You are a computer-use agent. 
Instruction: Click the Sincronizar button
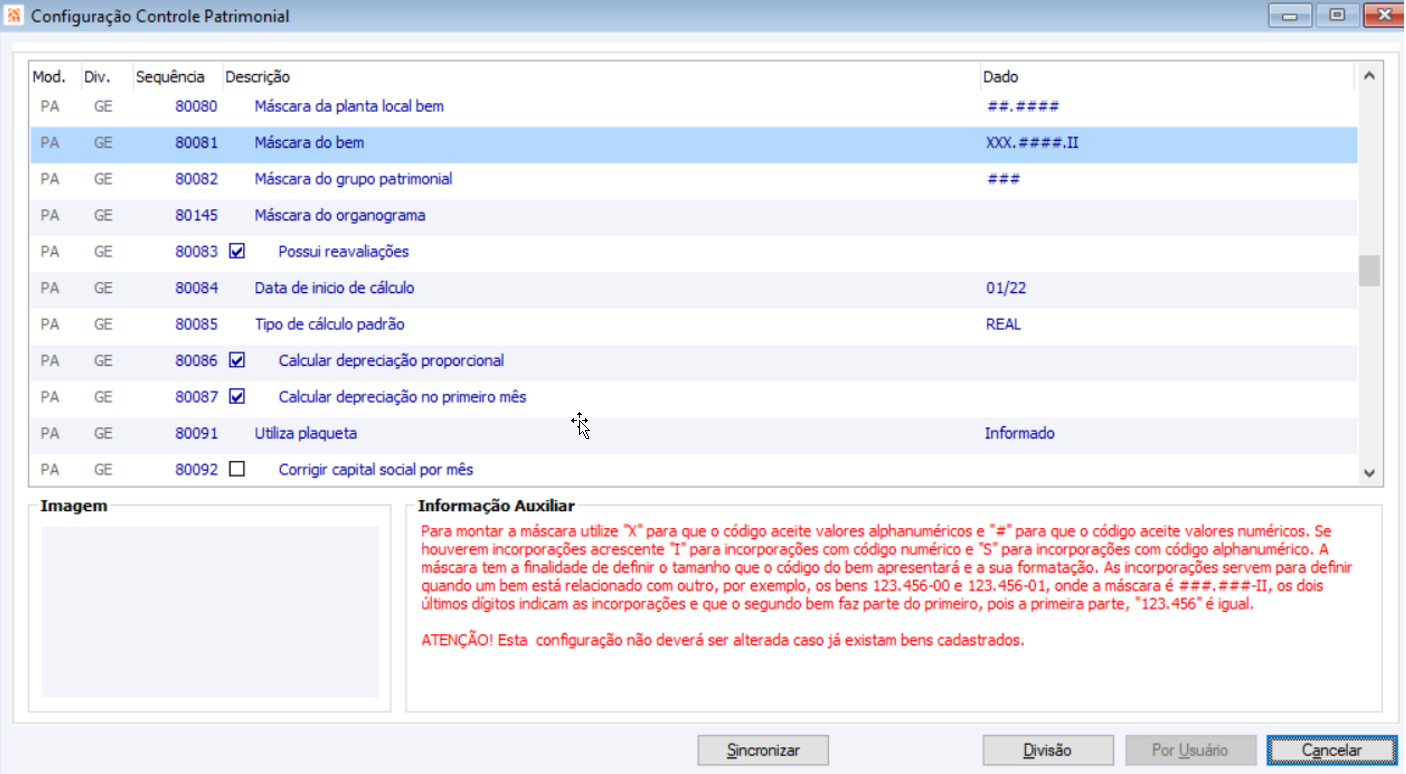764,750
